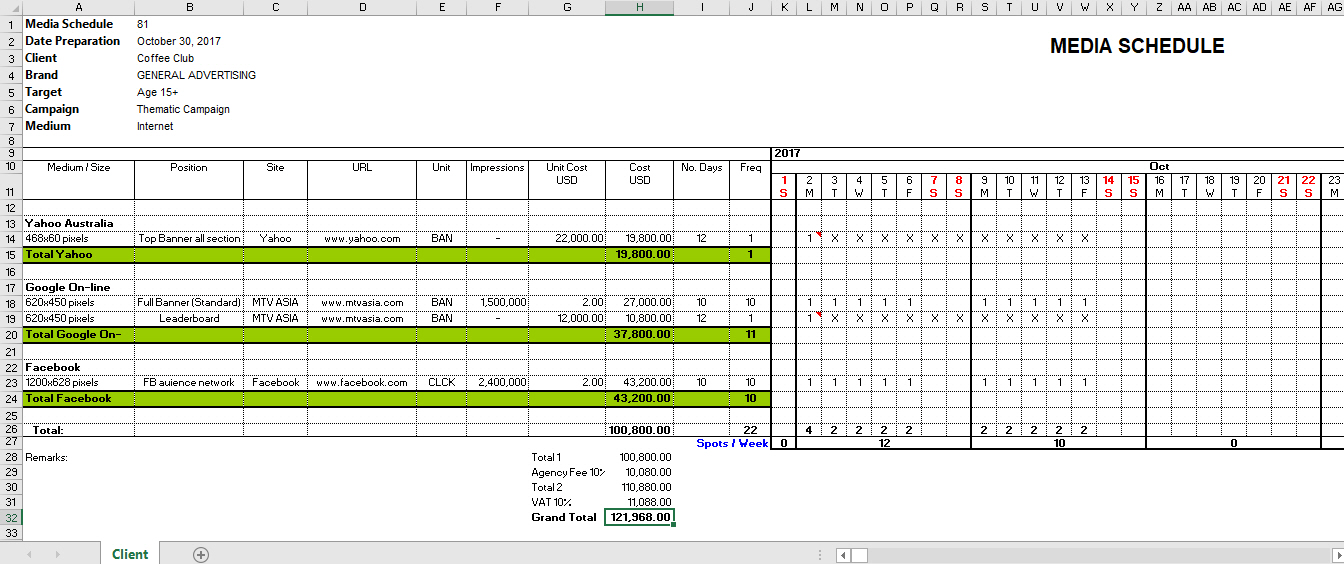This screenshot has height=564, width=1344.
Task: Click the horizontal scrollbar right arrow
Action: 1337,555
